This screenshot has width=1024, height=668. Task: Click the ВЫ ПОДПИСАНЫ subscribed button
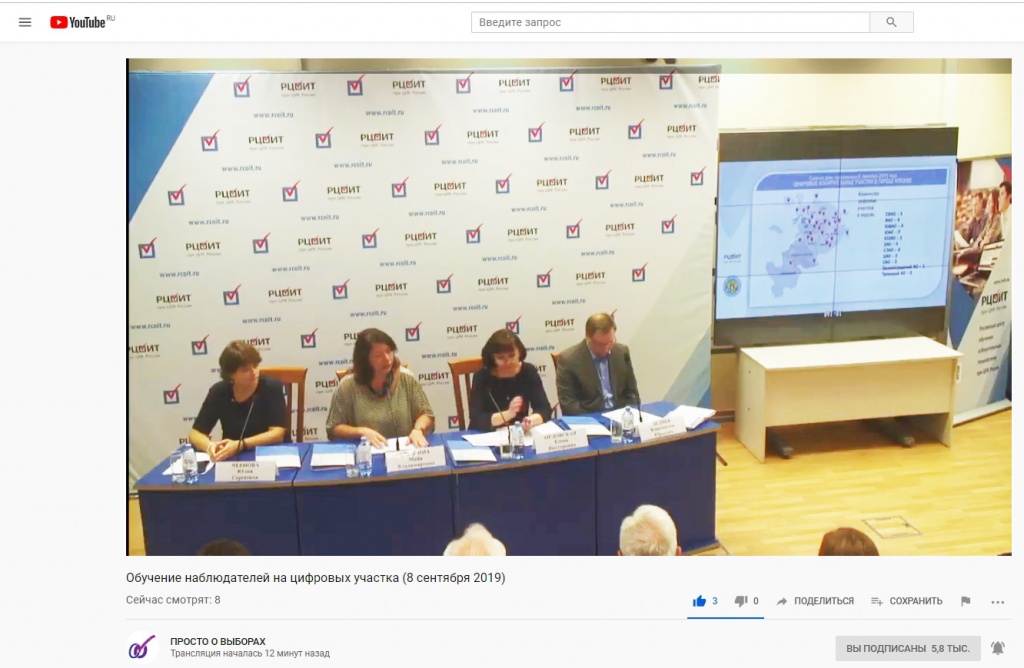[908, 648]
